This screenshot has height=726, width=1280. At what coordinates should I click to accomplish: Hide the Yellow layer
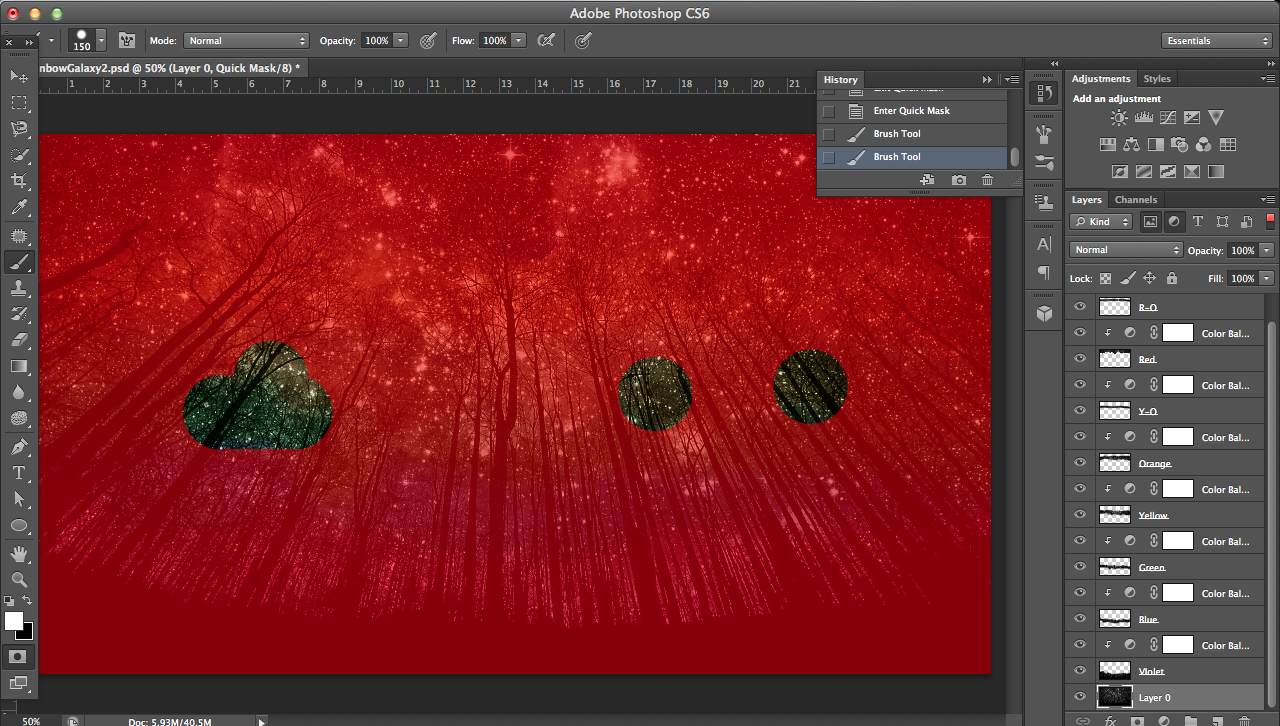(1079, 515)
